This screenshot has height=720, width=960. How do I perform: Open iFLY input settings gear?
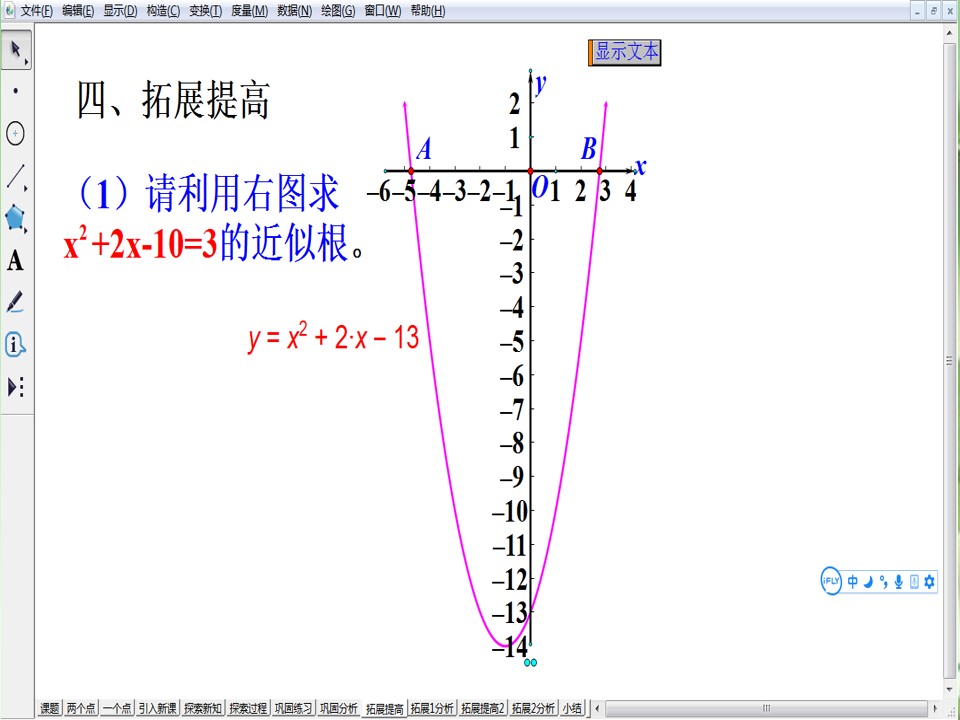[x=929, y=582]
